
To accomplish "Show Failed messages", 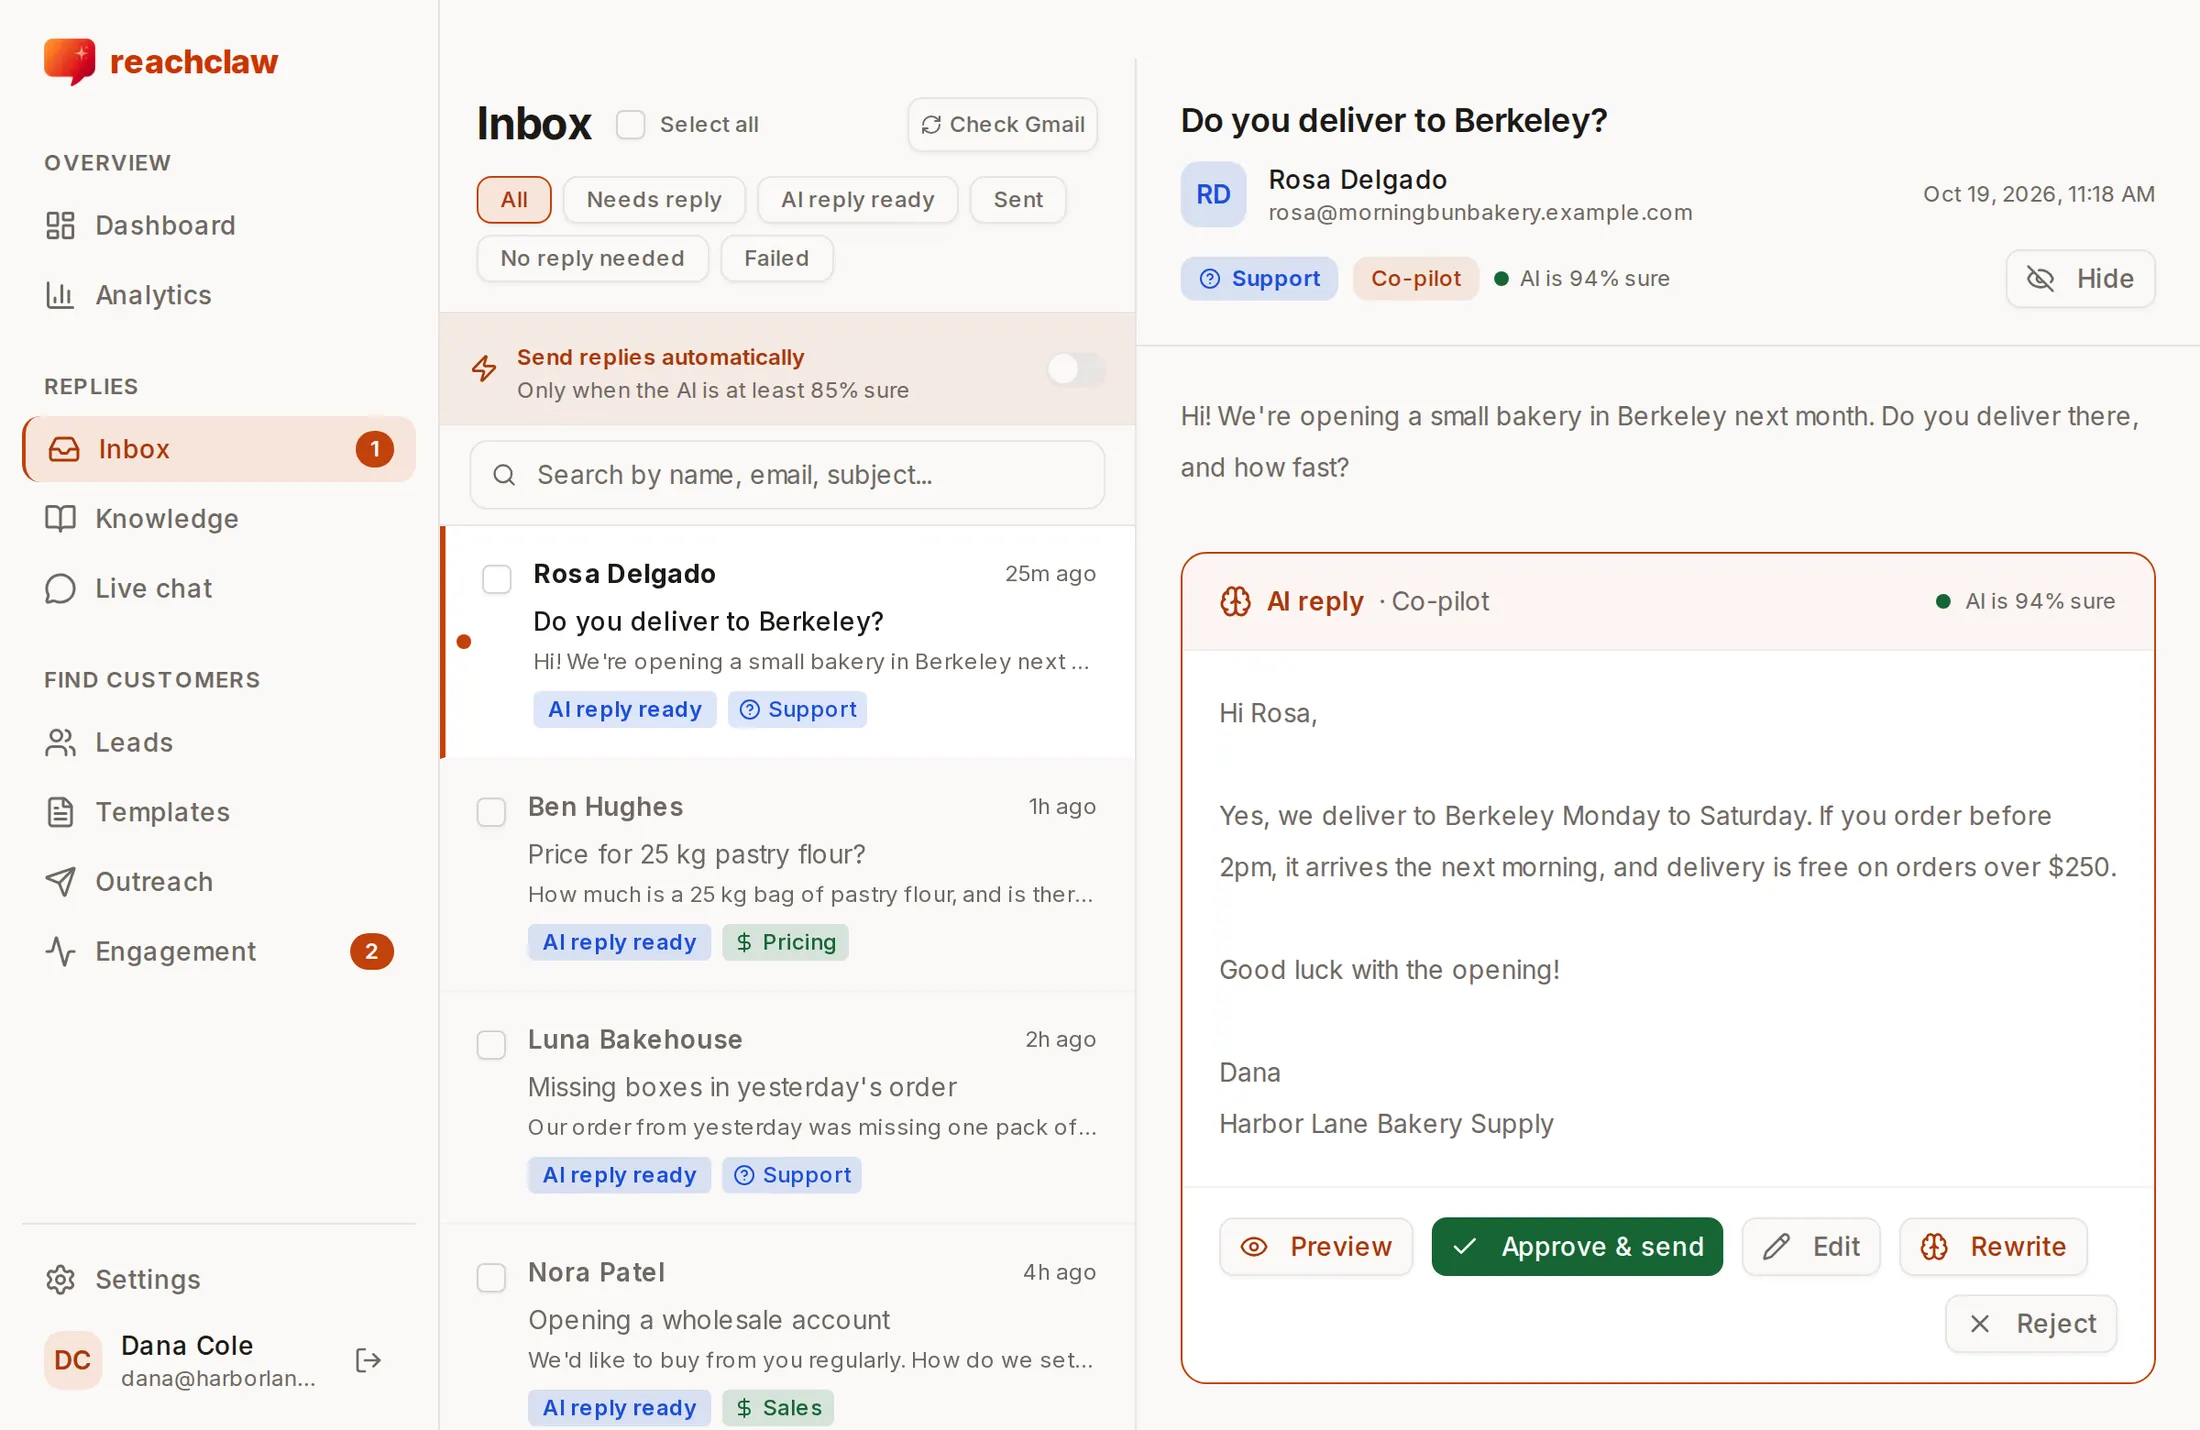I will (x=777, y=259).
